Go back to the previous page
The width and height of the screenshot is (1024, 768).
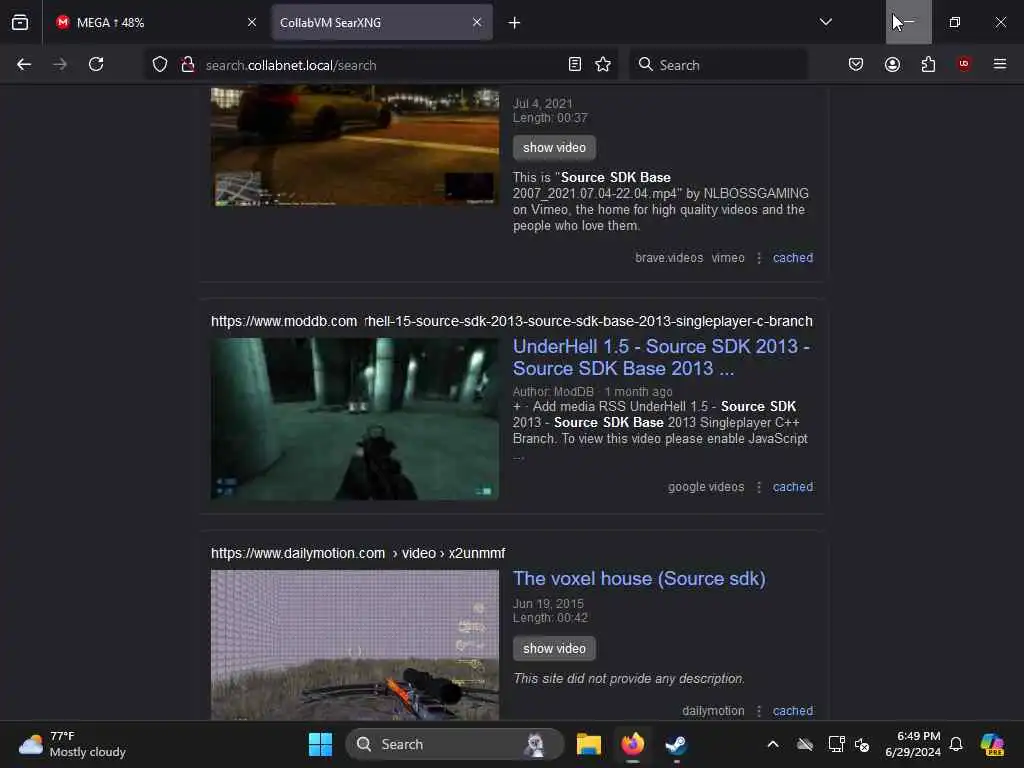coord(24,64)
